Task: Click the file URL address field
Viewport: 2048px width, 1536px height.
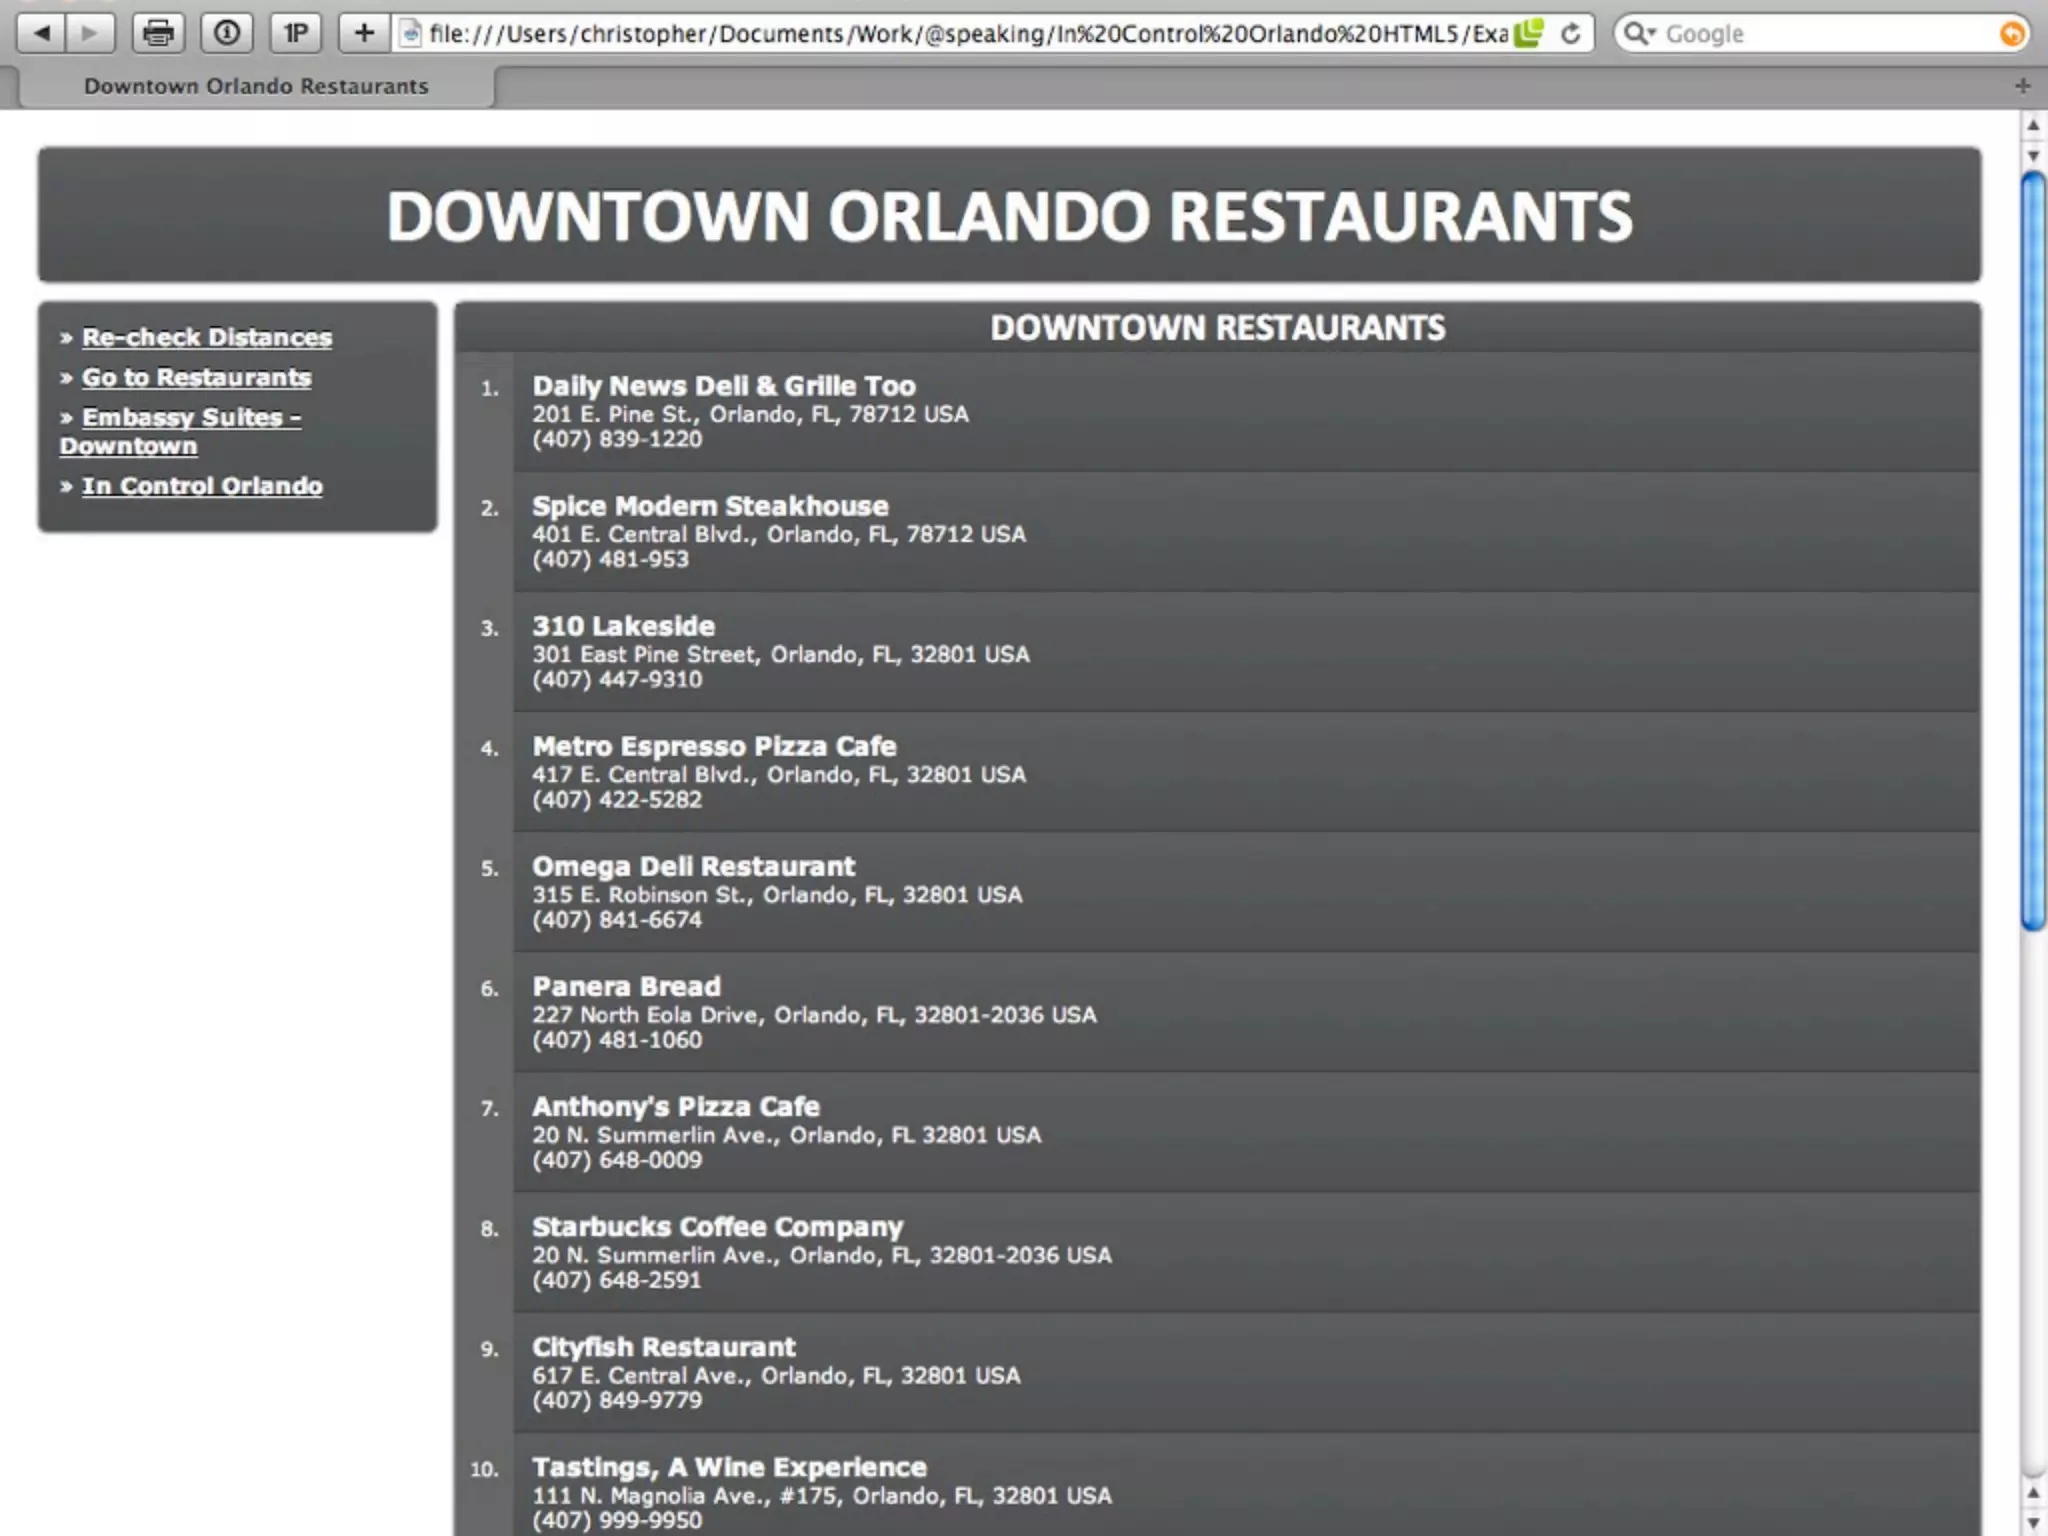Action: pos(960,33)
